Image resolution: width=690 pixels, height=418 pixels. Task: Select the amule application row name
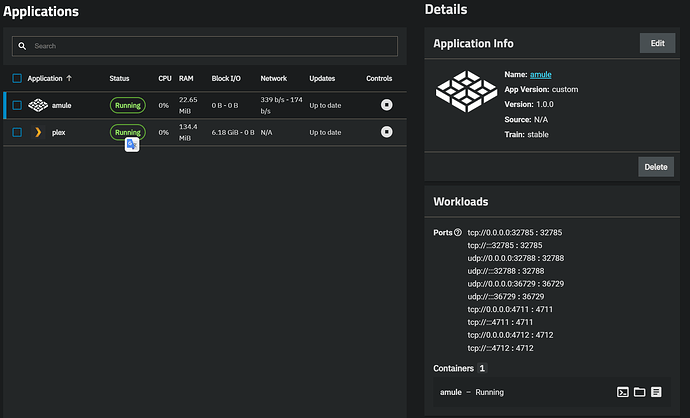click(61, 105)
